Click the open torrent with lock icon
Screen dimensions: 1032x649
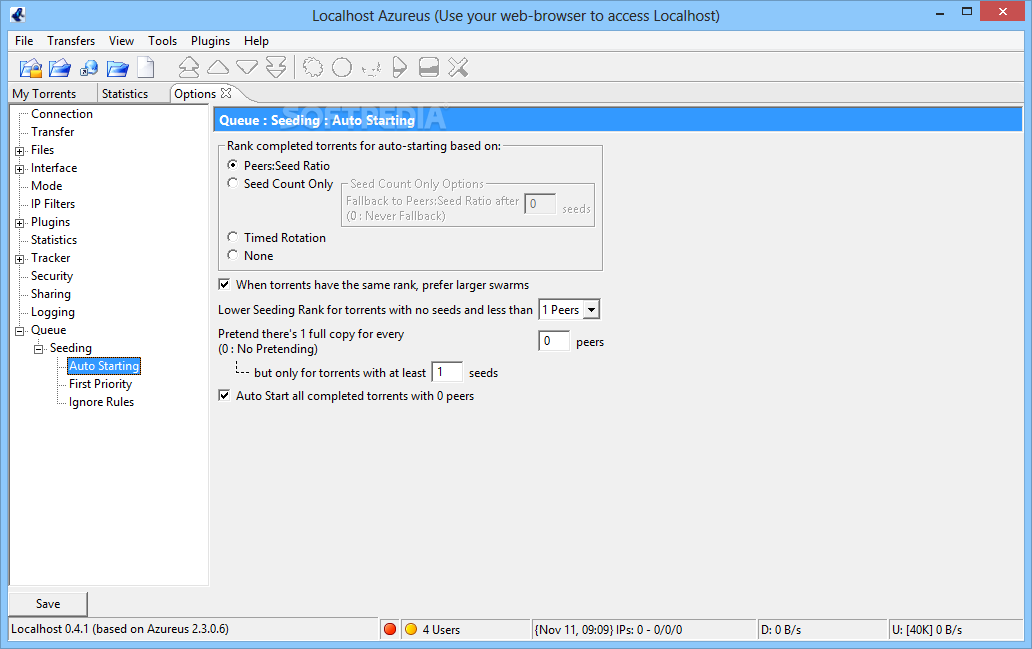point(30,68)
